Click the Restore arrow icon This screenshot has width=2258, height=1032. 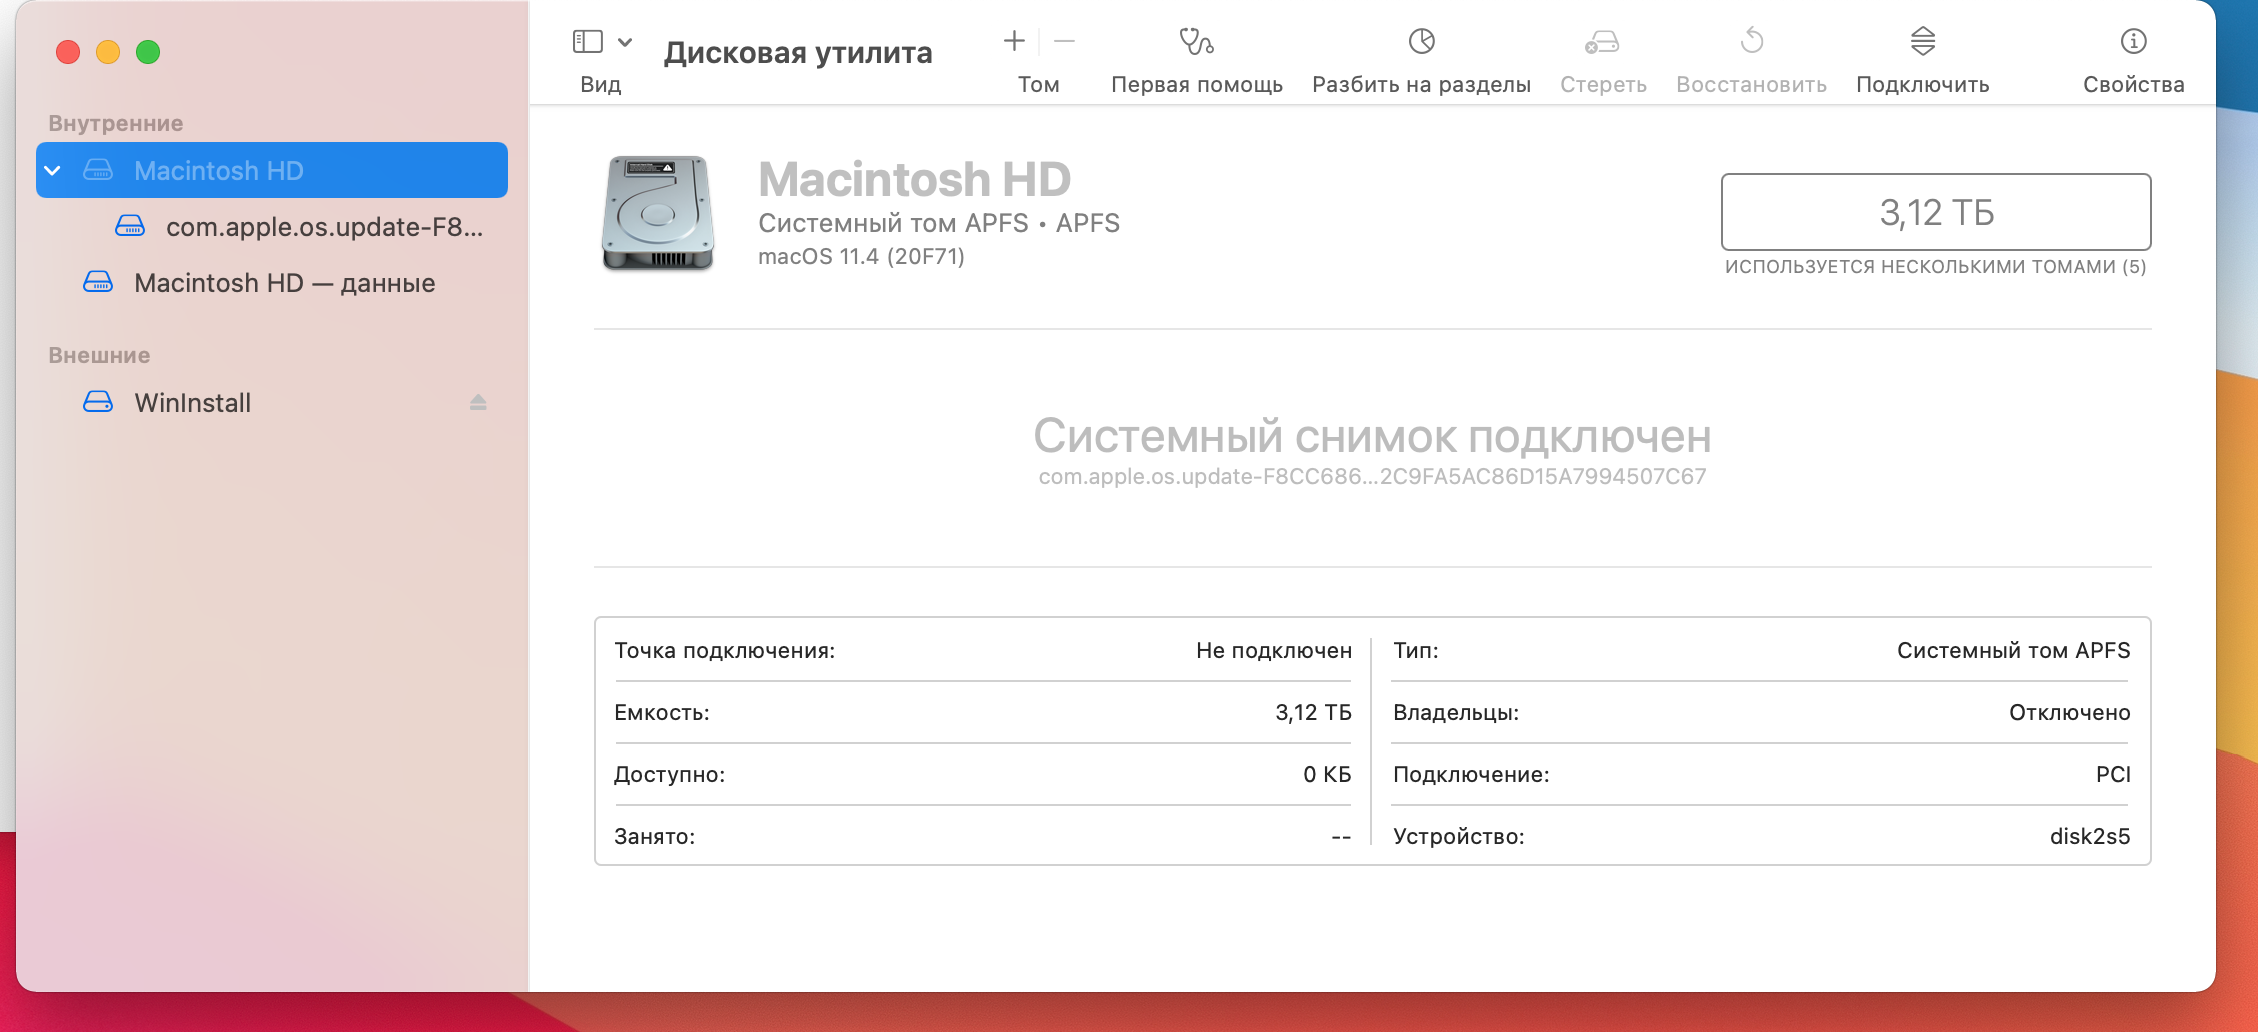click(1752, 41)
